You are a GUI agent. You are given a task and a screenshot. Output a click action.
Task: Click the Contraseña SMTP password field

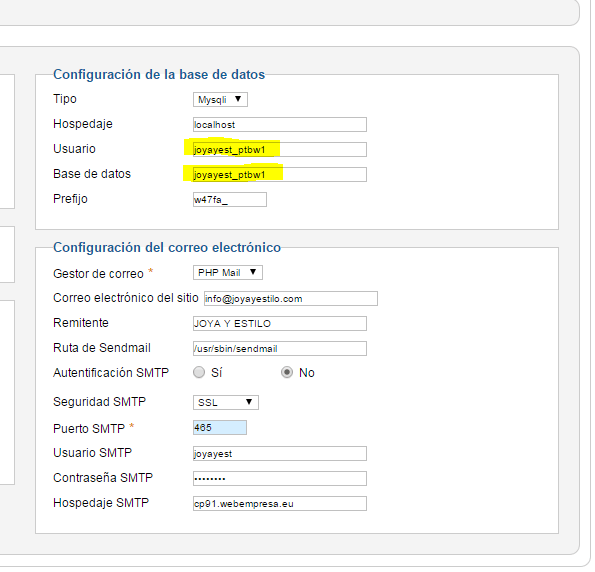pos(280,479)
